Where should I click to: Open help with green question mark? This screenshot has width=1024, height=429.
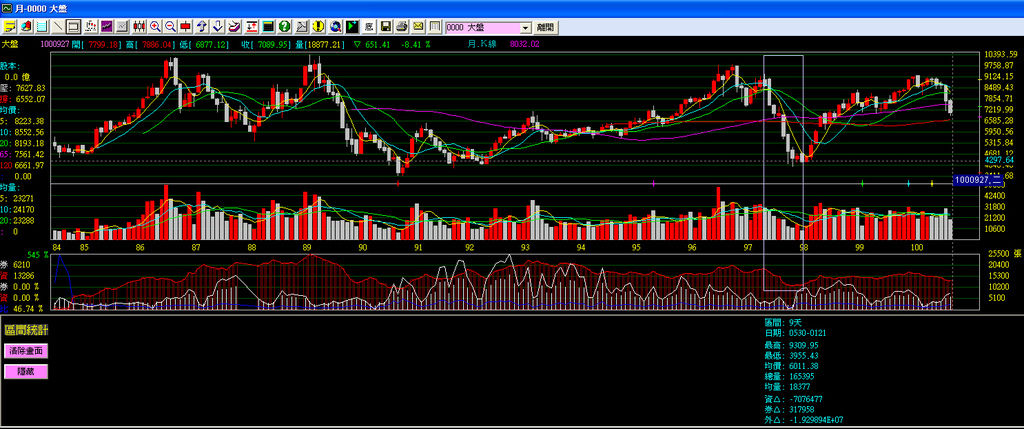[284, 27]
